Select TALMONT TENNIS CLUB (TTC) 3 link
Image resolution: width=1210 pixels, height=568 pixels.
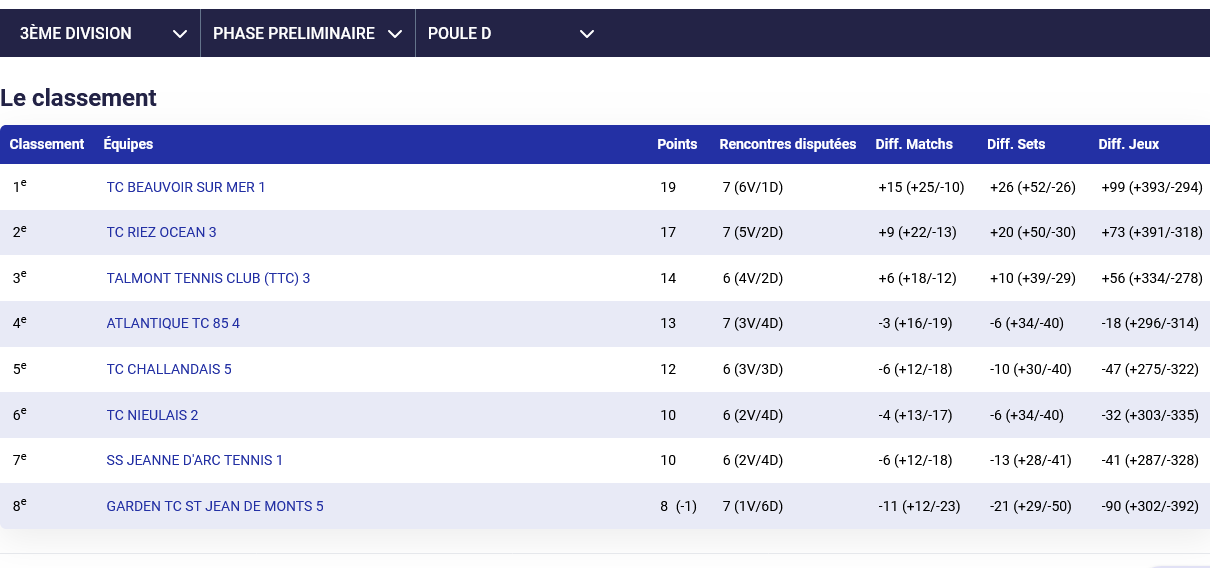[208, 278]
